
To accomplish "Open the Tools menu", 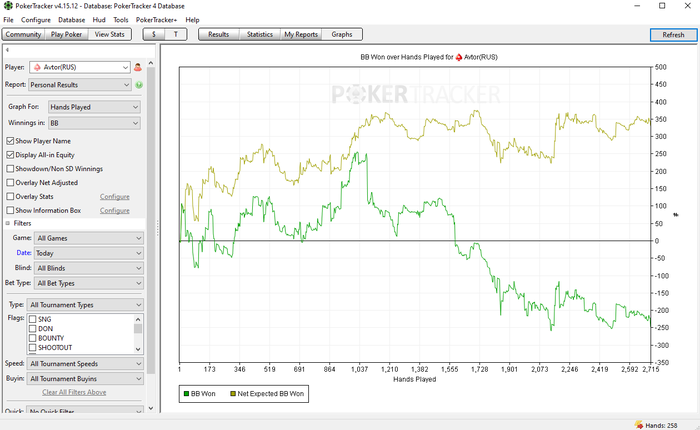I will [x=121, y=20].
